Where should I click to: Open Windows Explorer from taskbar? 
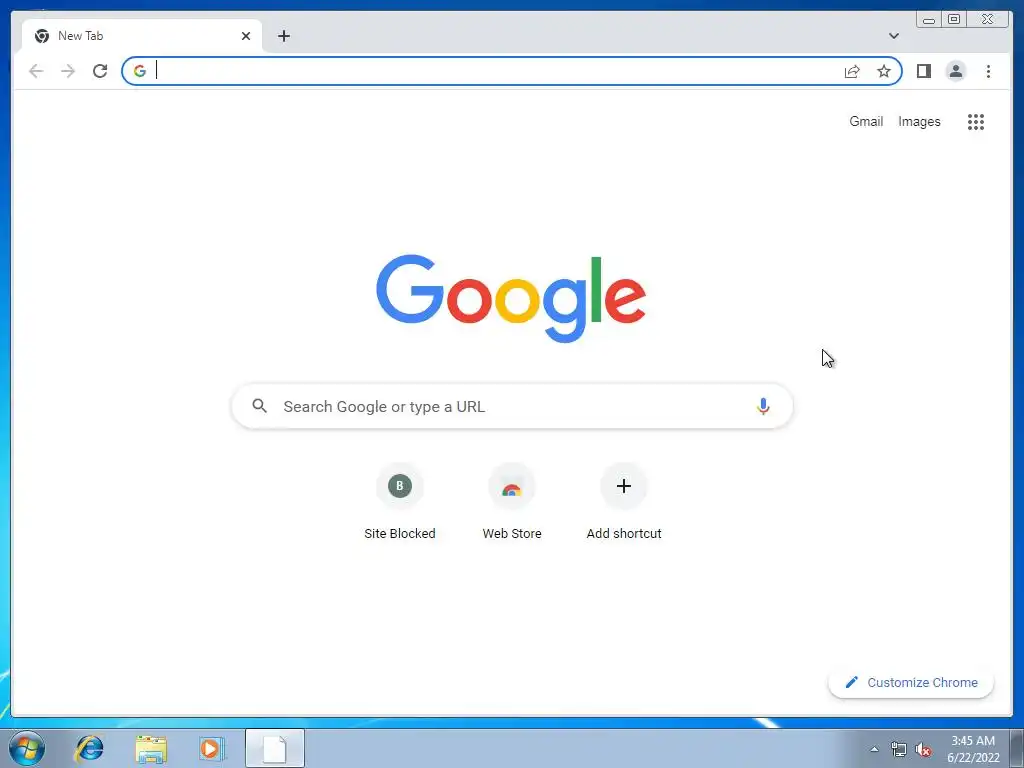(151, 748)
